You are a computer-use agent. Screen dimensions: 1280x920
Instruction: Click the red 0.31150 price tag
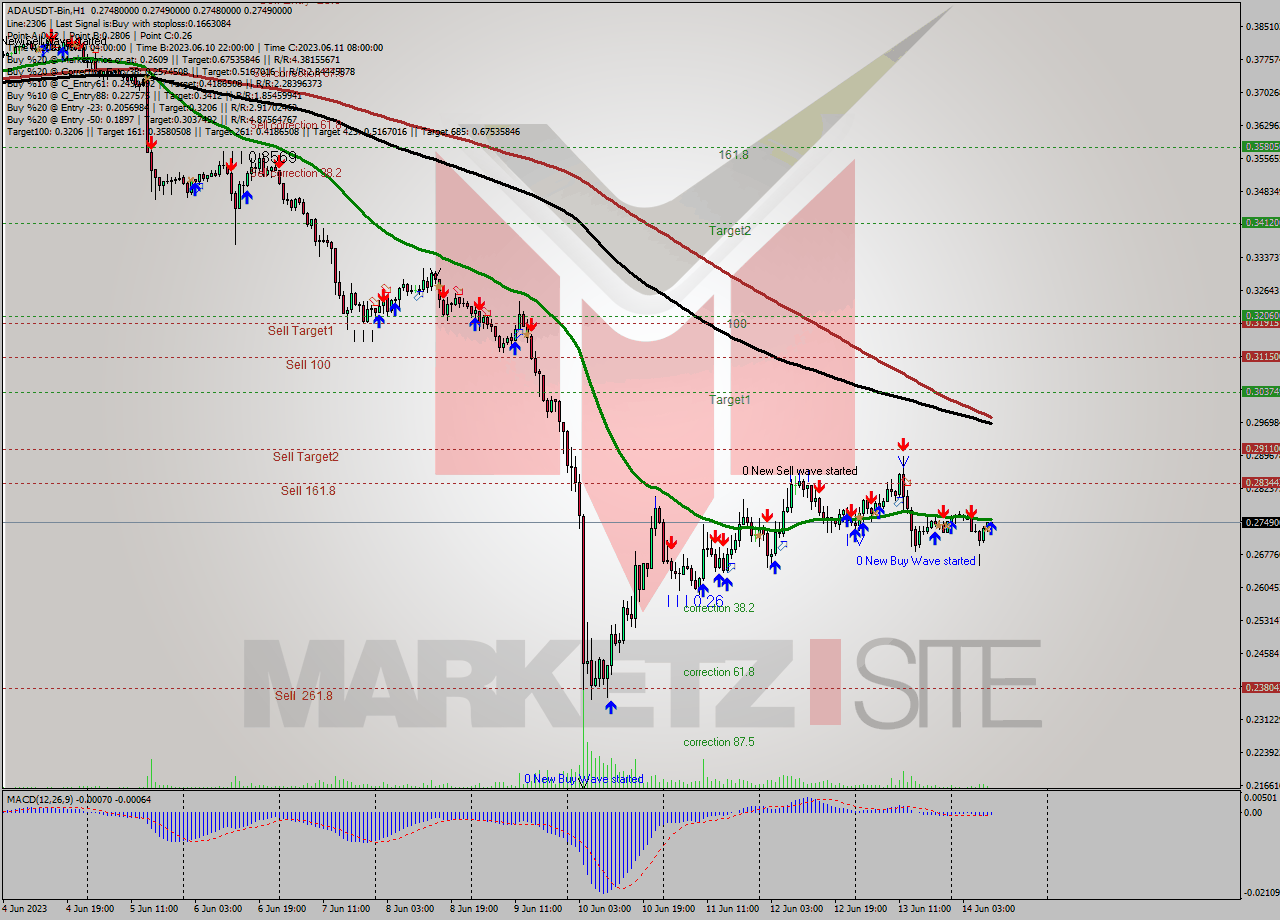pyautogui.click(x=1260, y=356)
